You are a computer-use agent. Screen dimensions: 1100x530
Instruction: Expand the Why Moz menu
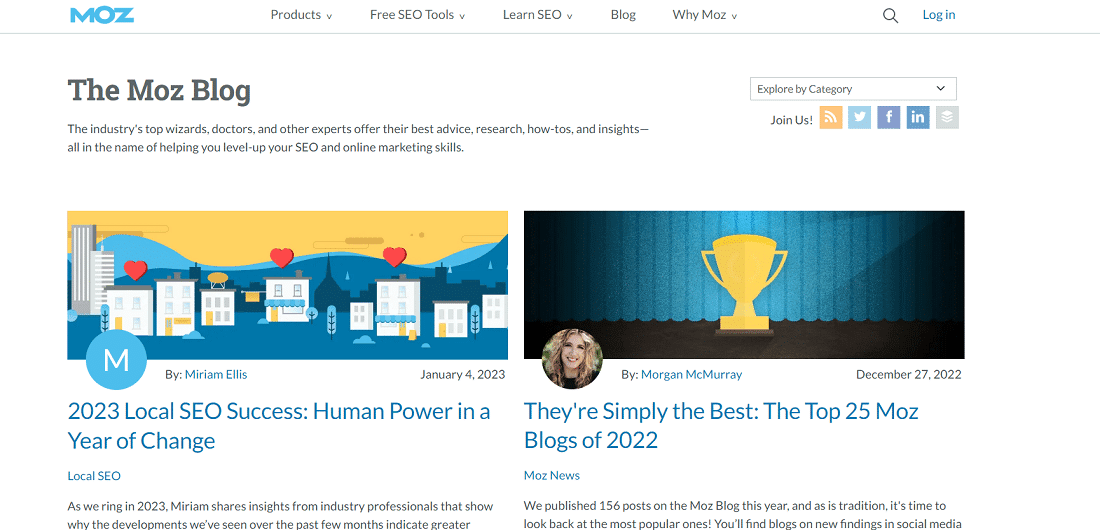tap(704, 15)
